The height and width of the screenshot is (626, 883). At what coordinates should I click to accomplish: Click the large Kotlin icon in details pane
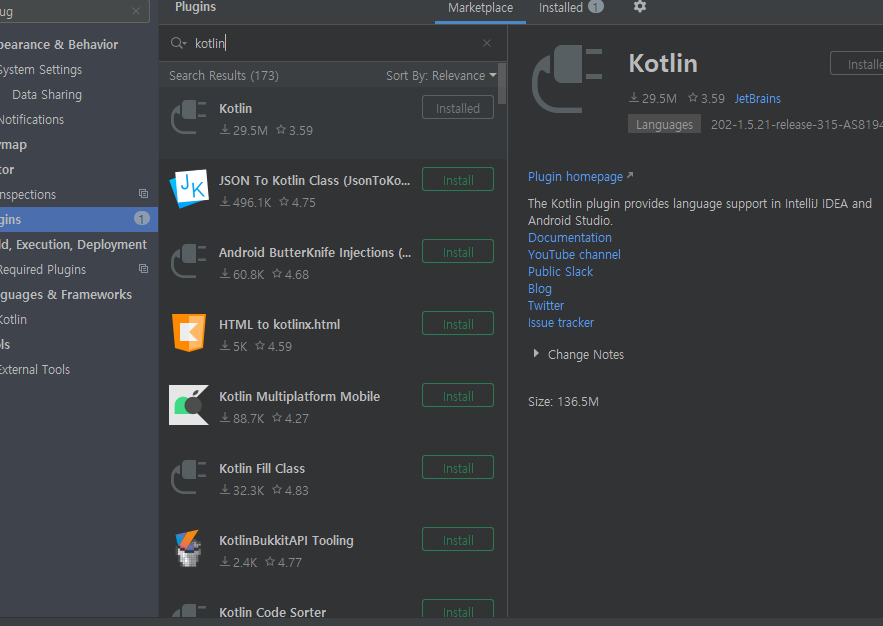(x=568, y=79)
